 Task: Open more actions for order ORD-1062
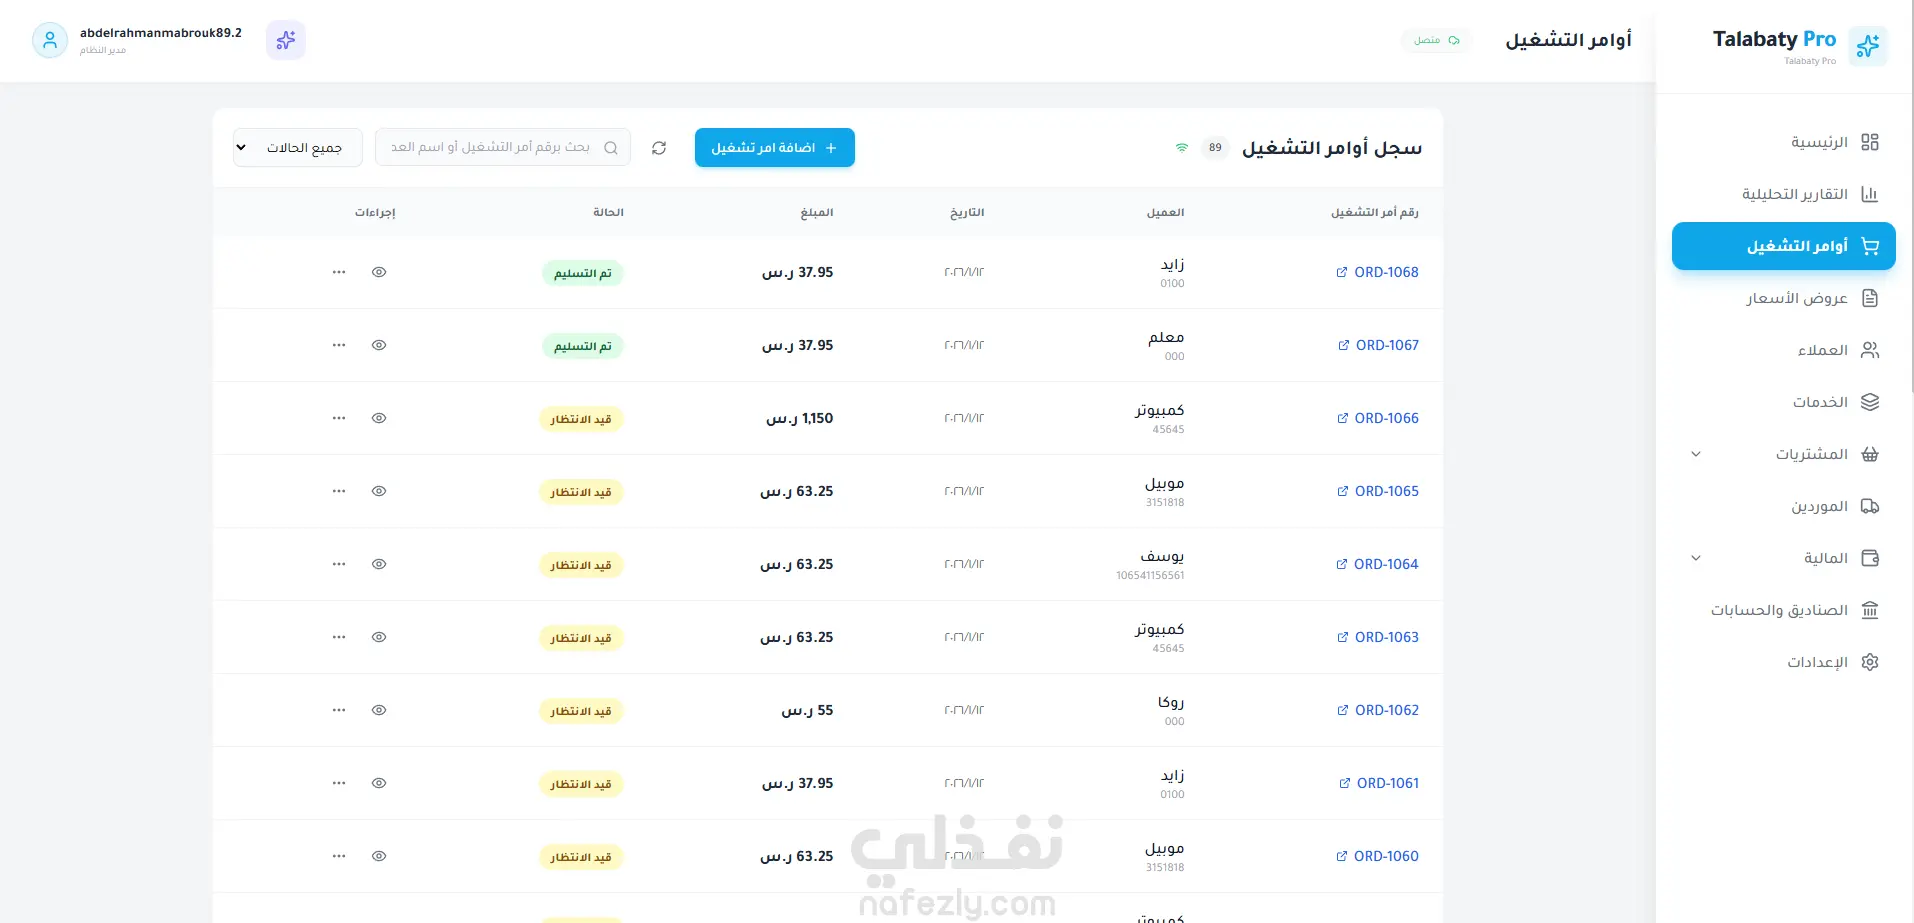tap(339, 710)
